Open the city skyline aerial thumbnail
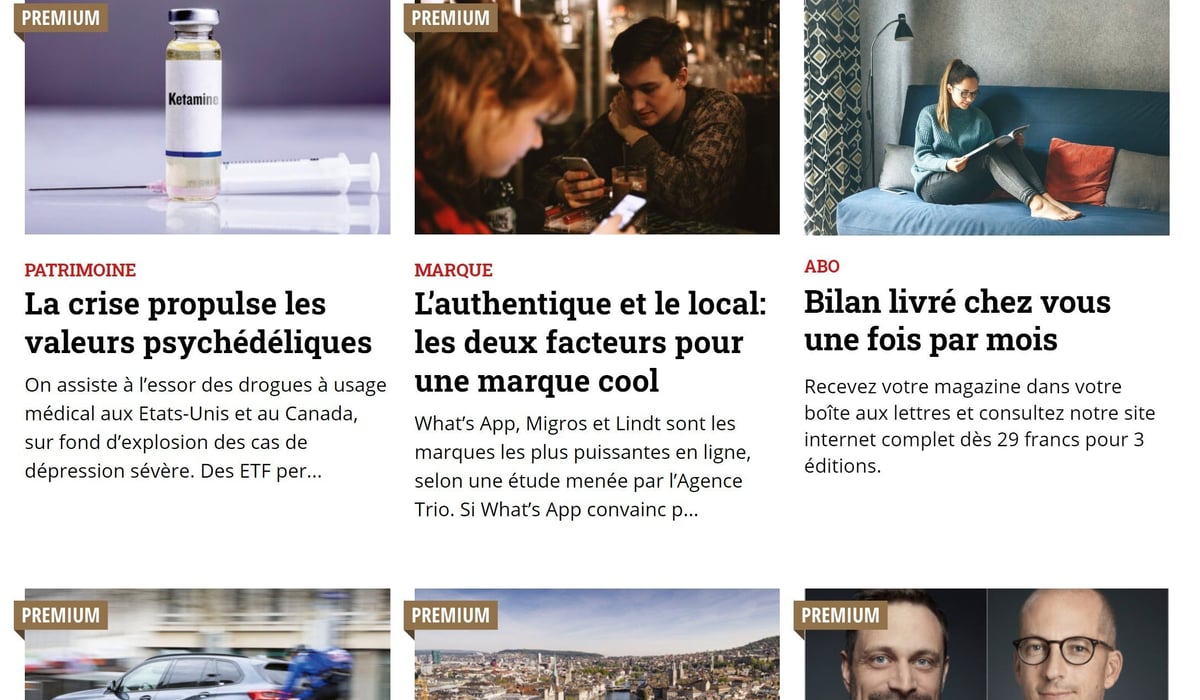The height and width of the screenshot is (700, 1200). click(597, 644)
